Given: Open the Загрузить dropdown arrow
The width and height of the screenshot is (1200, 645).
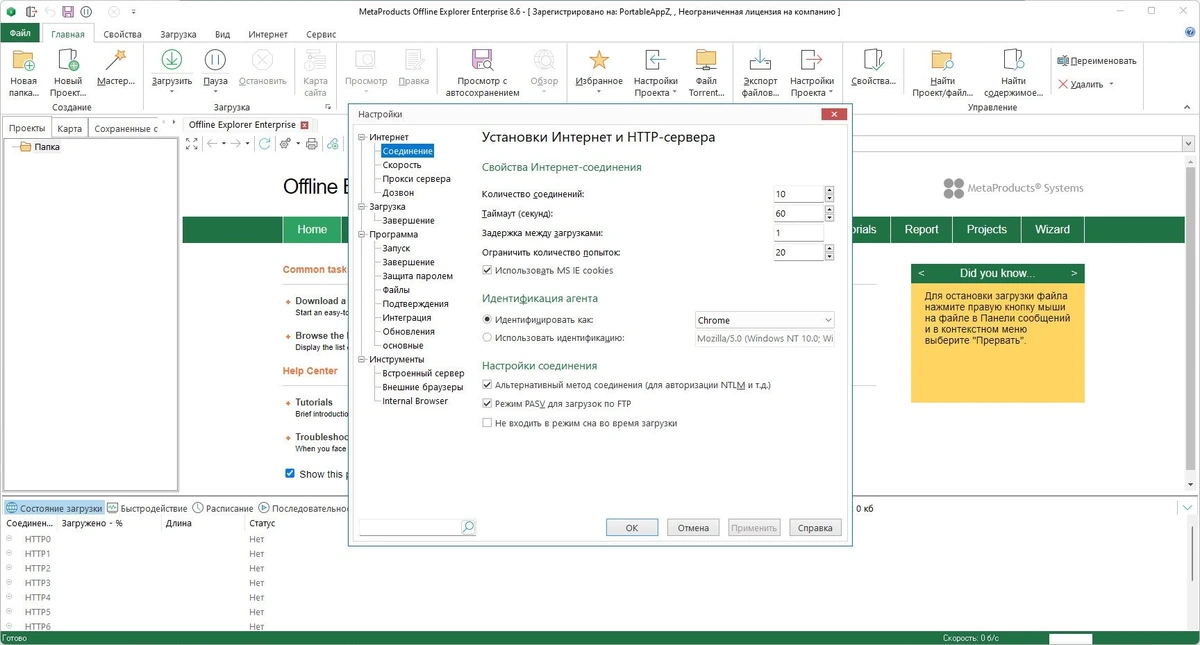Looking at the screenshot, I should (x=172, y=91).
